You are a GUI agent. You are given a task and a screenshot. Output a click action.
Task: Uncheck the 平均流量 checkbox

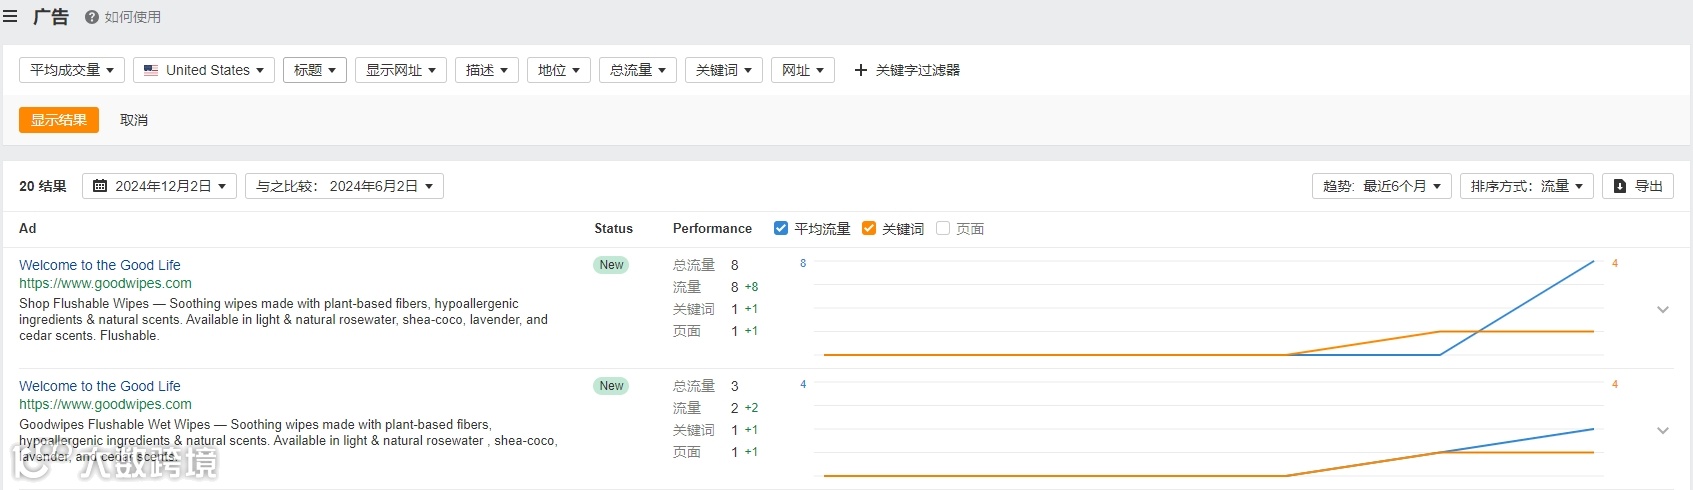pos(781,229)
